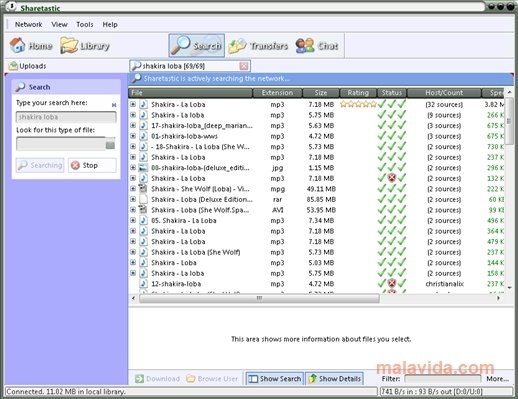Open the Chat people icon
The image size is (518, 399).
click(x=305, y=46)
